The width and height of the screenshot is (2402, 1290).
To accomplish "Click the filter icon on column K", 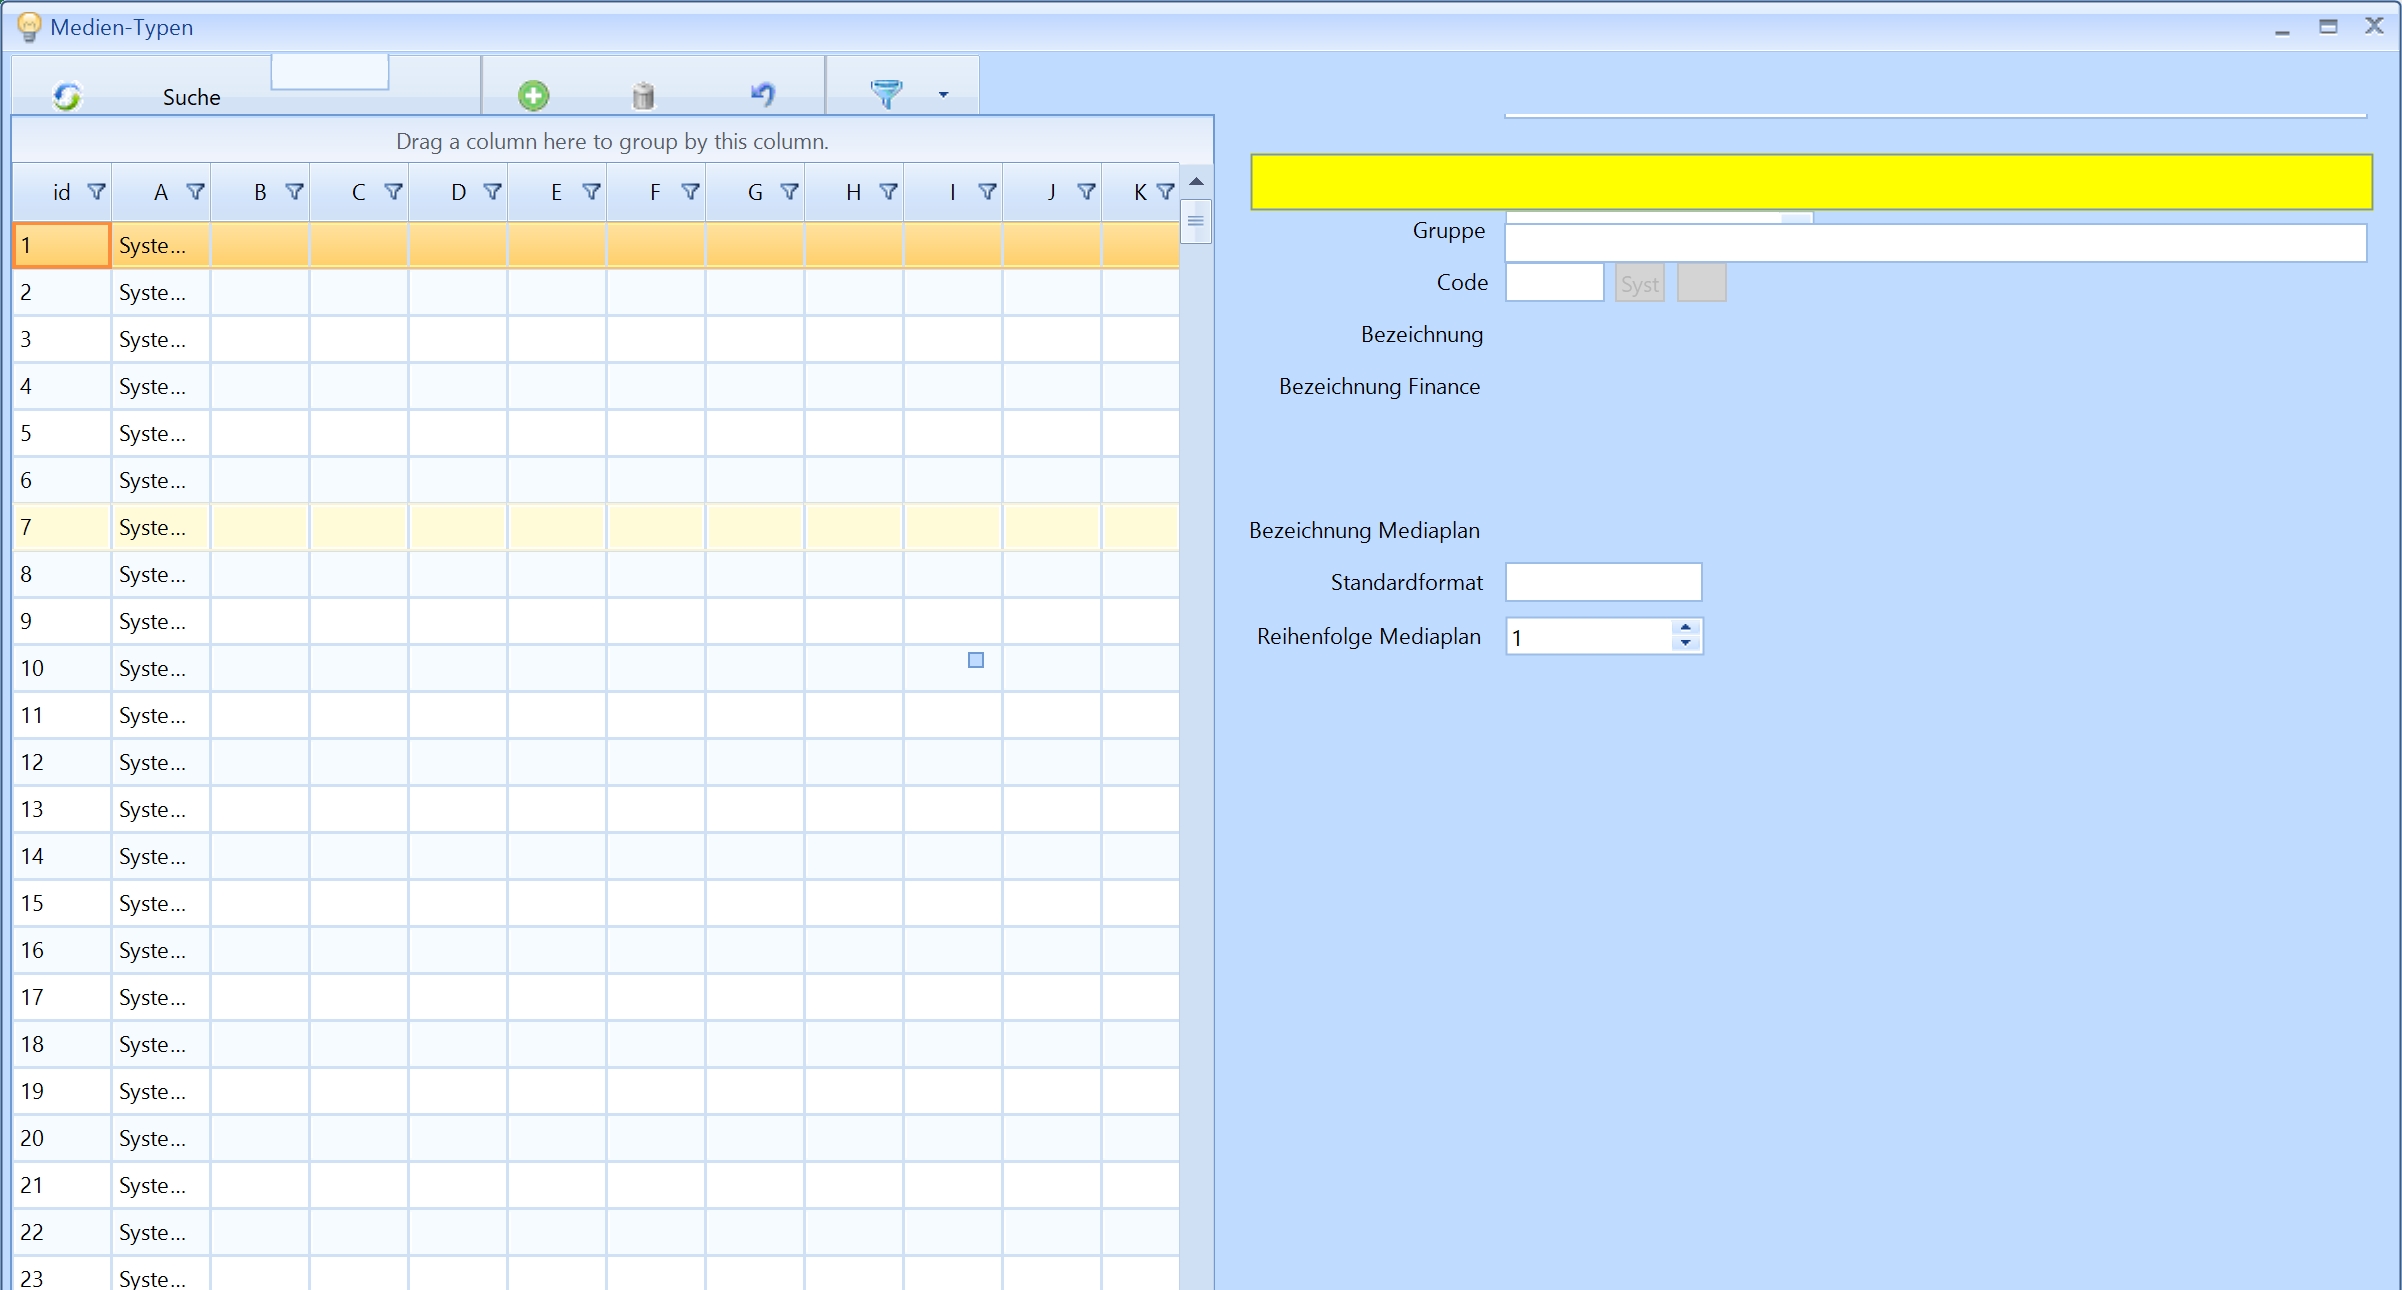I will (1165, 191).
